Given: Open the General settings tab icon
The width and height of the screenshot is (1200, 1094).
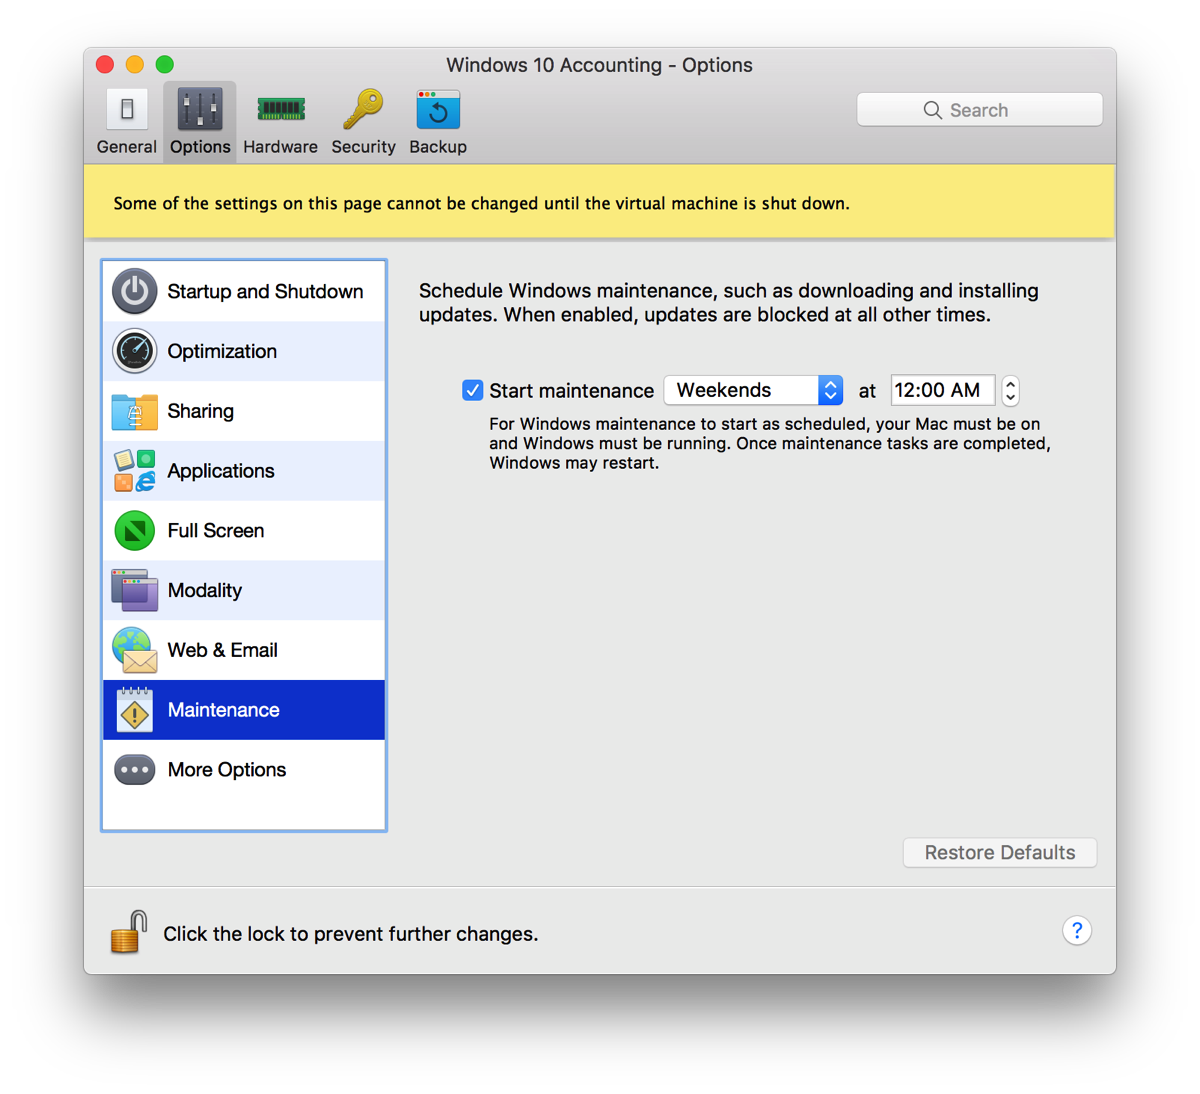Looking at the screenshot, I should 127,110.
